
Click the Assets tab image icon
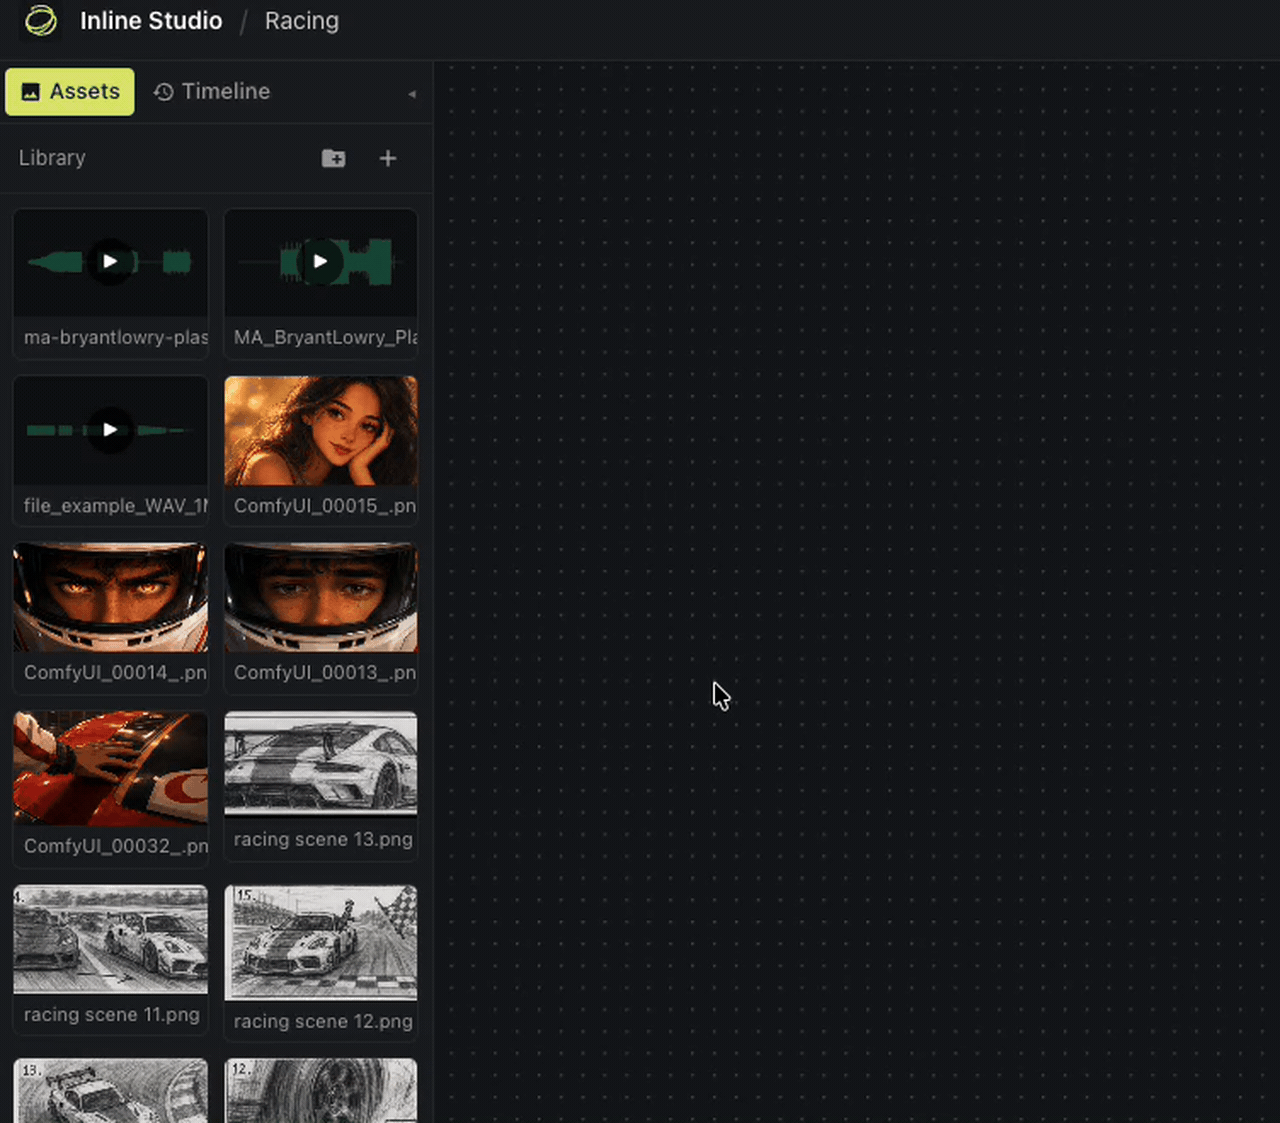pyautogui.click(x=31, y=92)
